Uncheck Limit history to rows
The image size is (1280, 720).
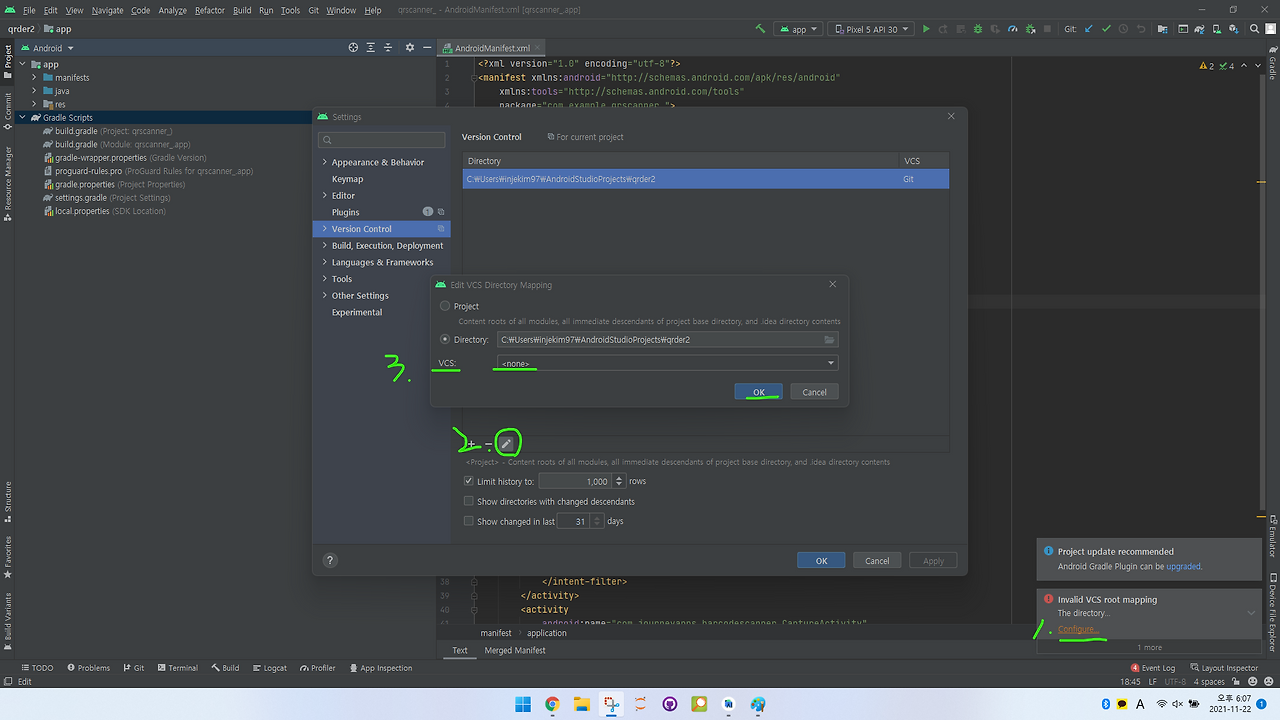pos(468,481)
